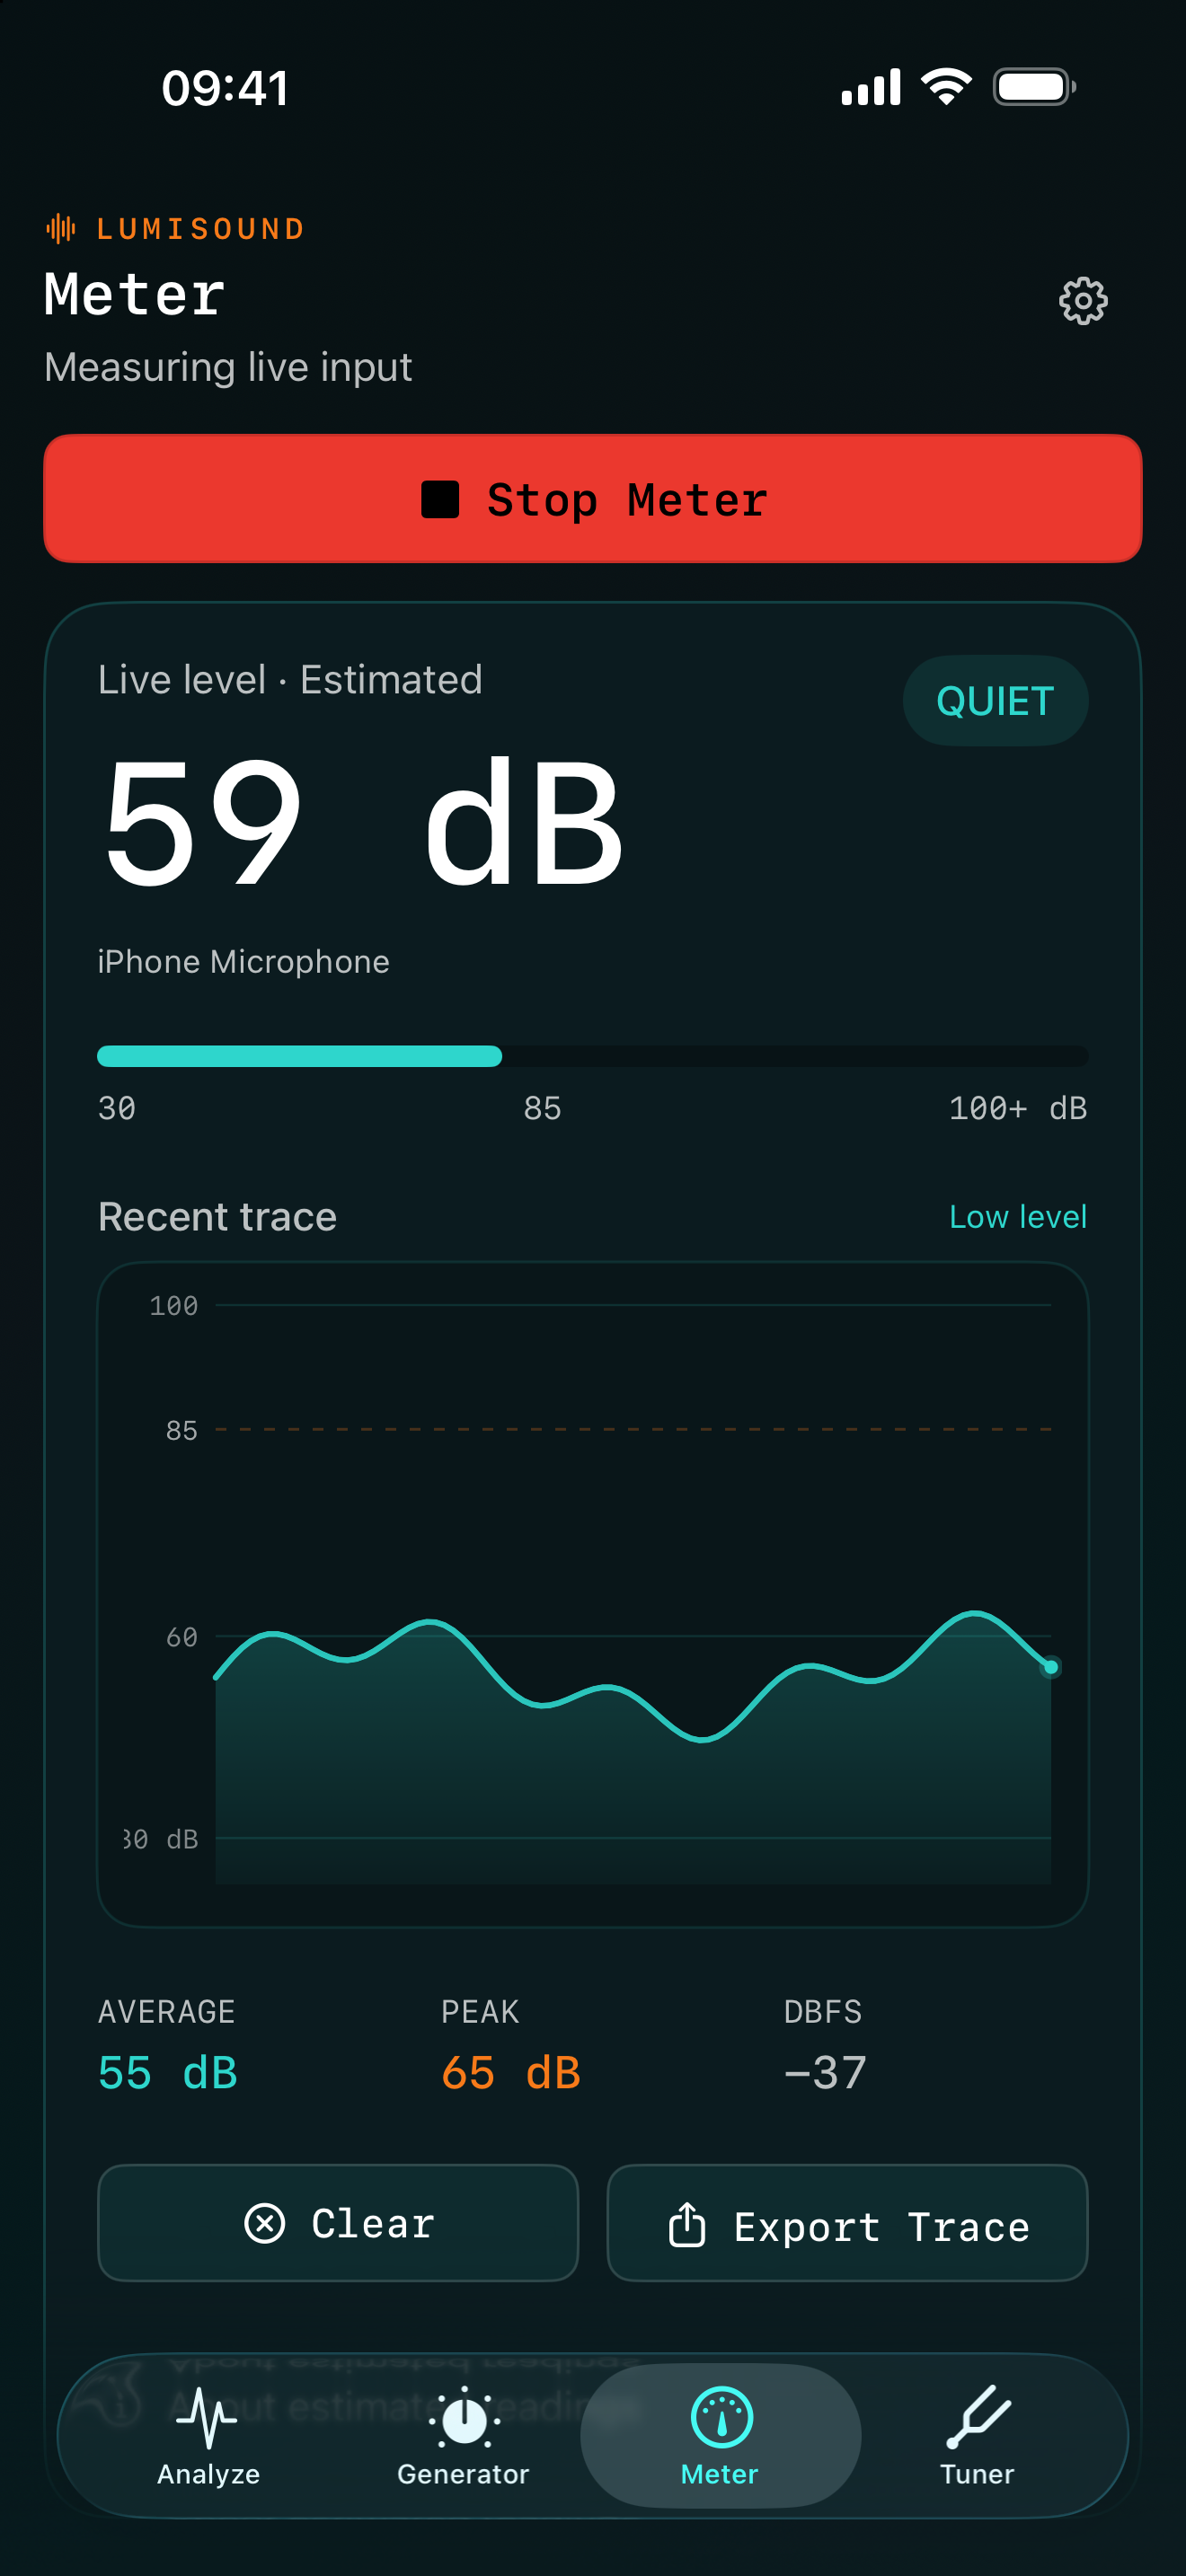Tap the LumiSound waveform logo icon
This screenshot has height=2576, width=1186.
pos(61,229)
